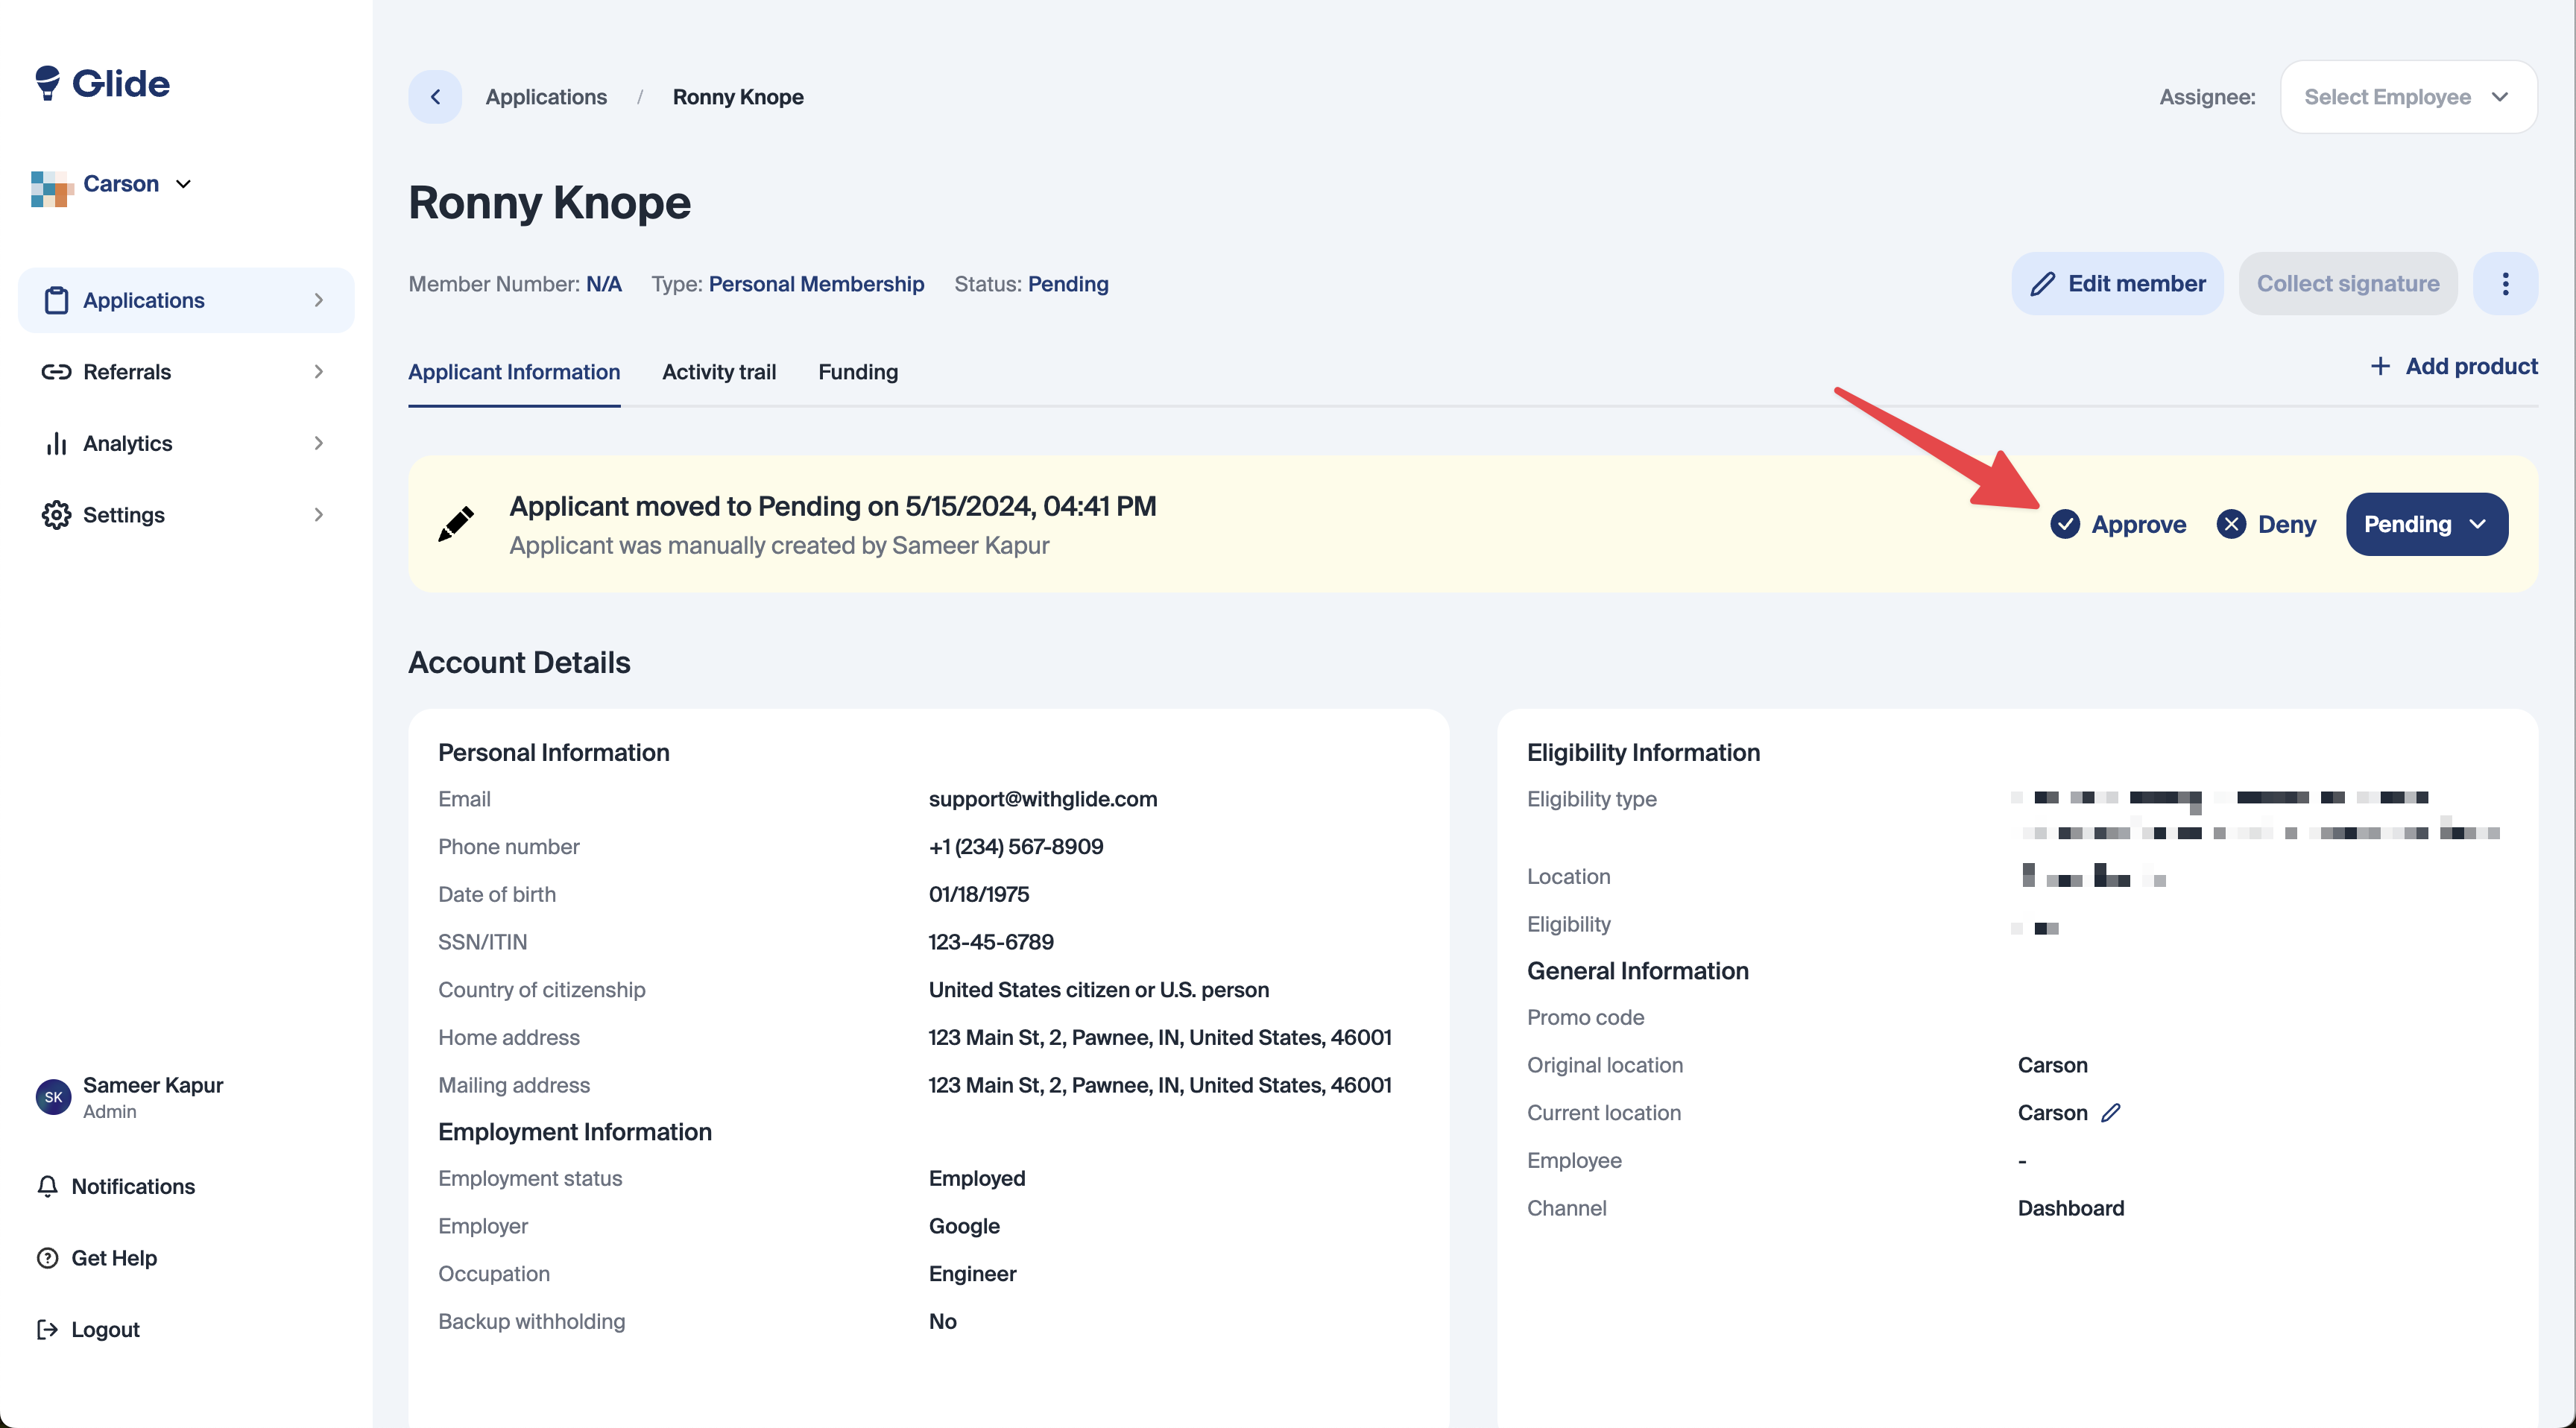The image size is (2576, 1428).
Task: Click the back arrow beside Applications breadcrumb
Action: [x=435, y=97]
